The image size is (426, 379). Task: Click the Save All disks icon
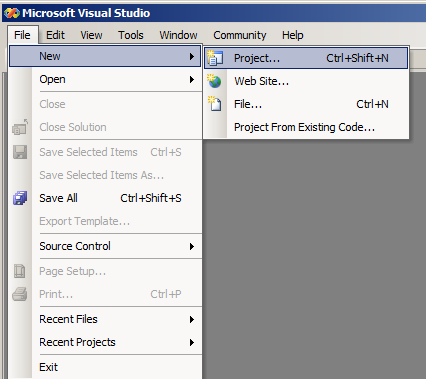[x=20, y=198]
